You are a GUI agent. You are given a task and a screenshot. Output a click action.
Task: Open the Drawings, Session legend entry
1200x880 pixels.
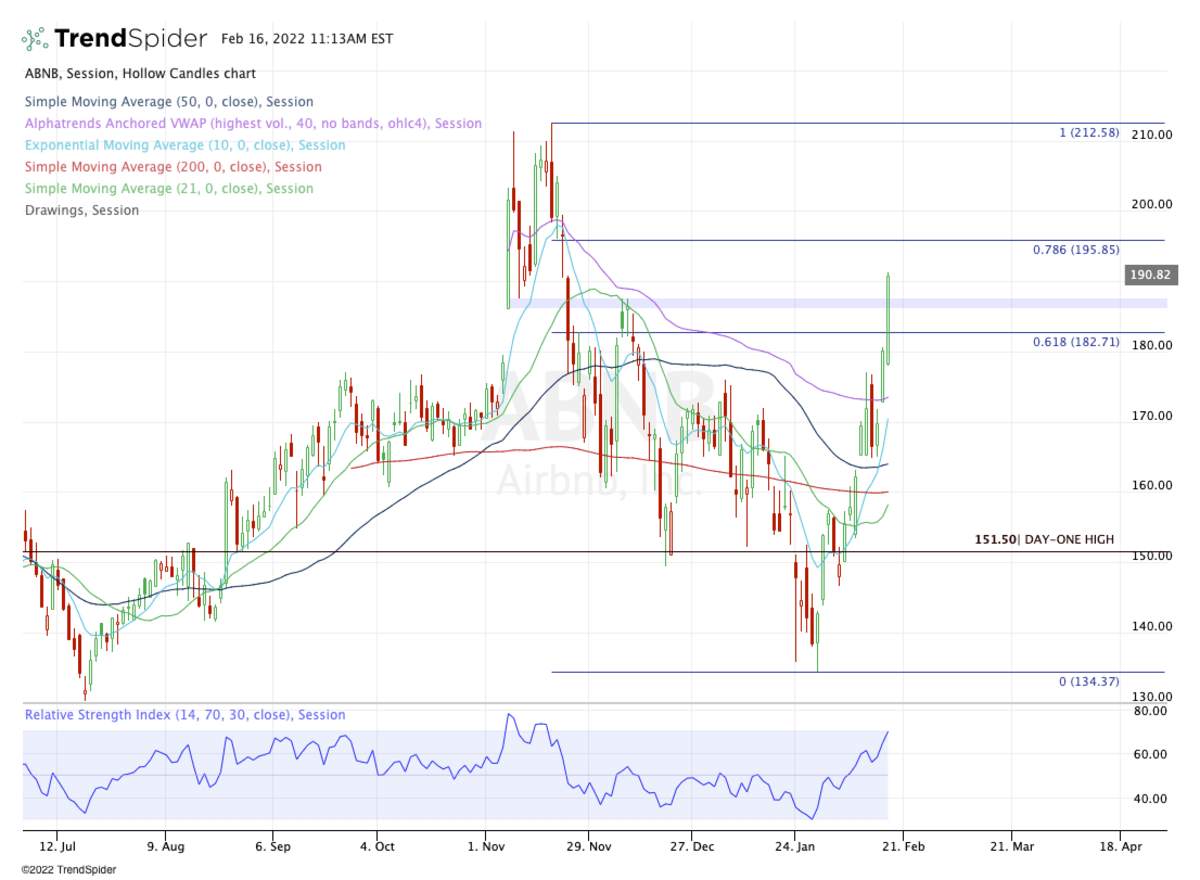82,211
